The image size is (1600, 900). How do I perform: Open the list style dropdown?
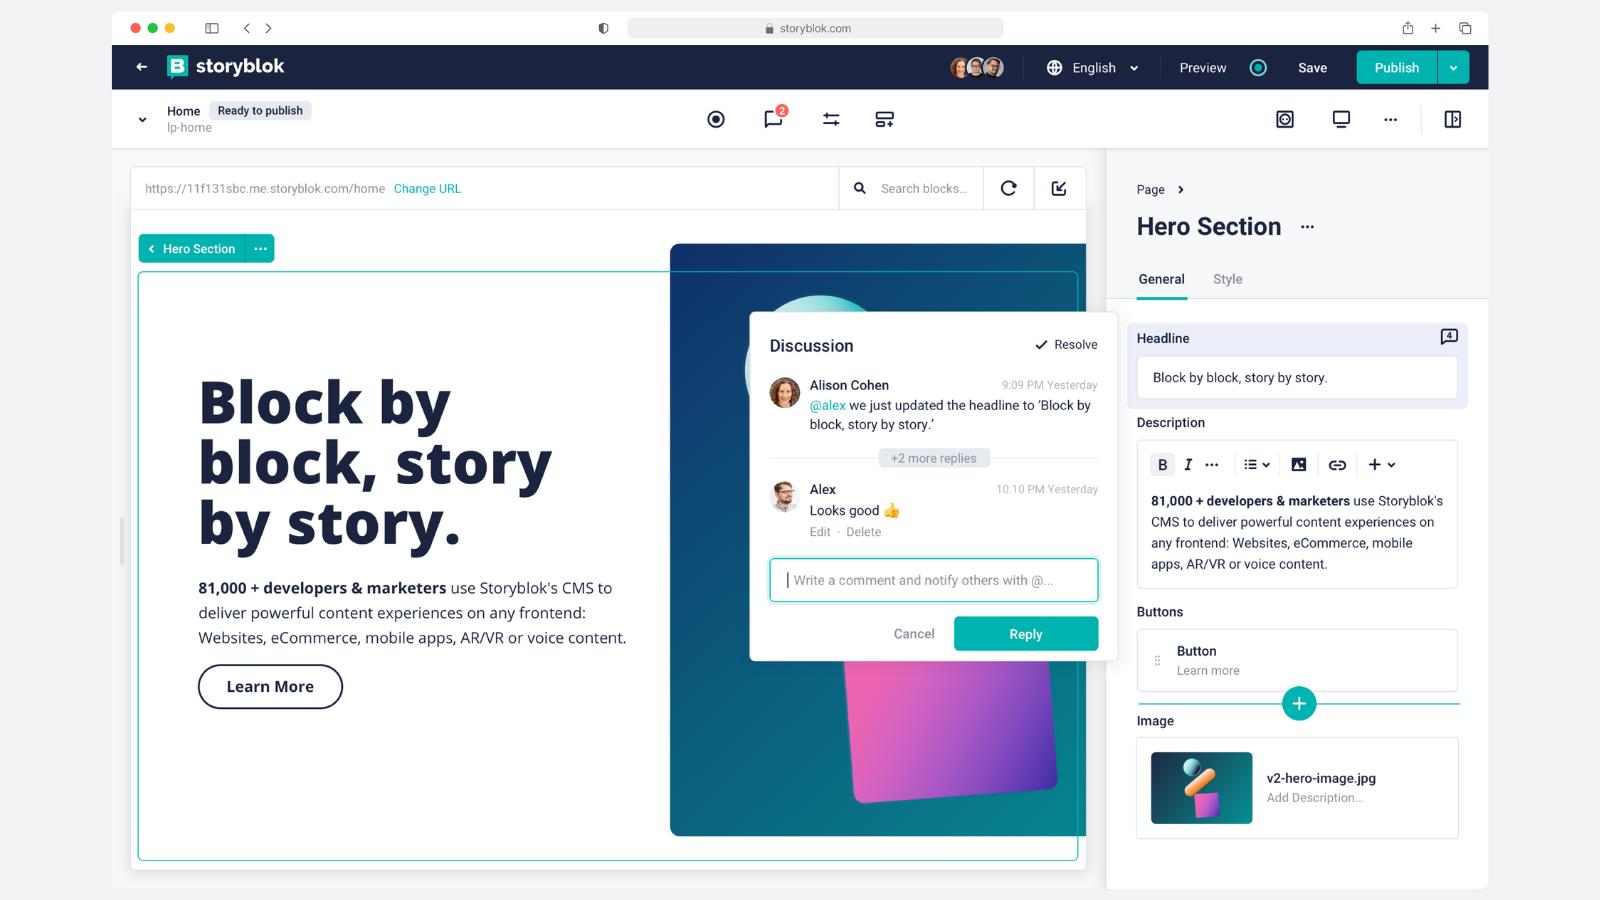coord(1256,465)
